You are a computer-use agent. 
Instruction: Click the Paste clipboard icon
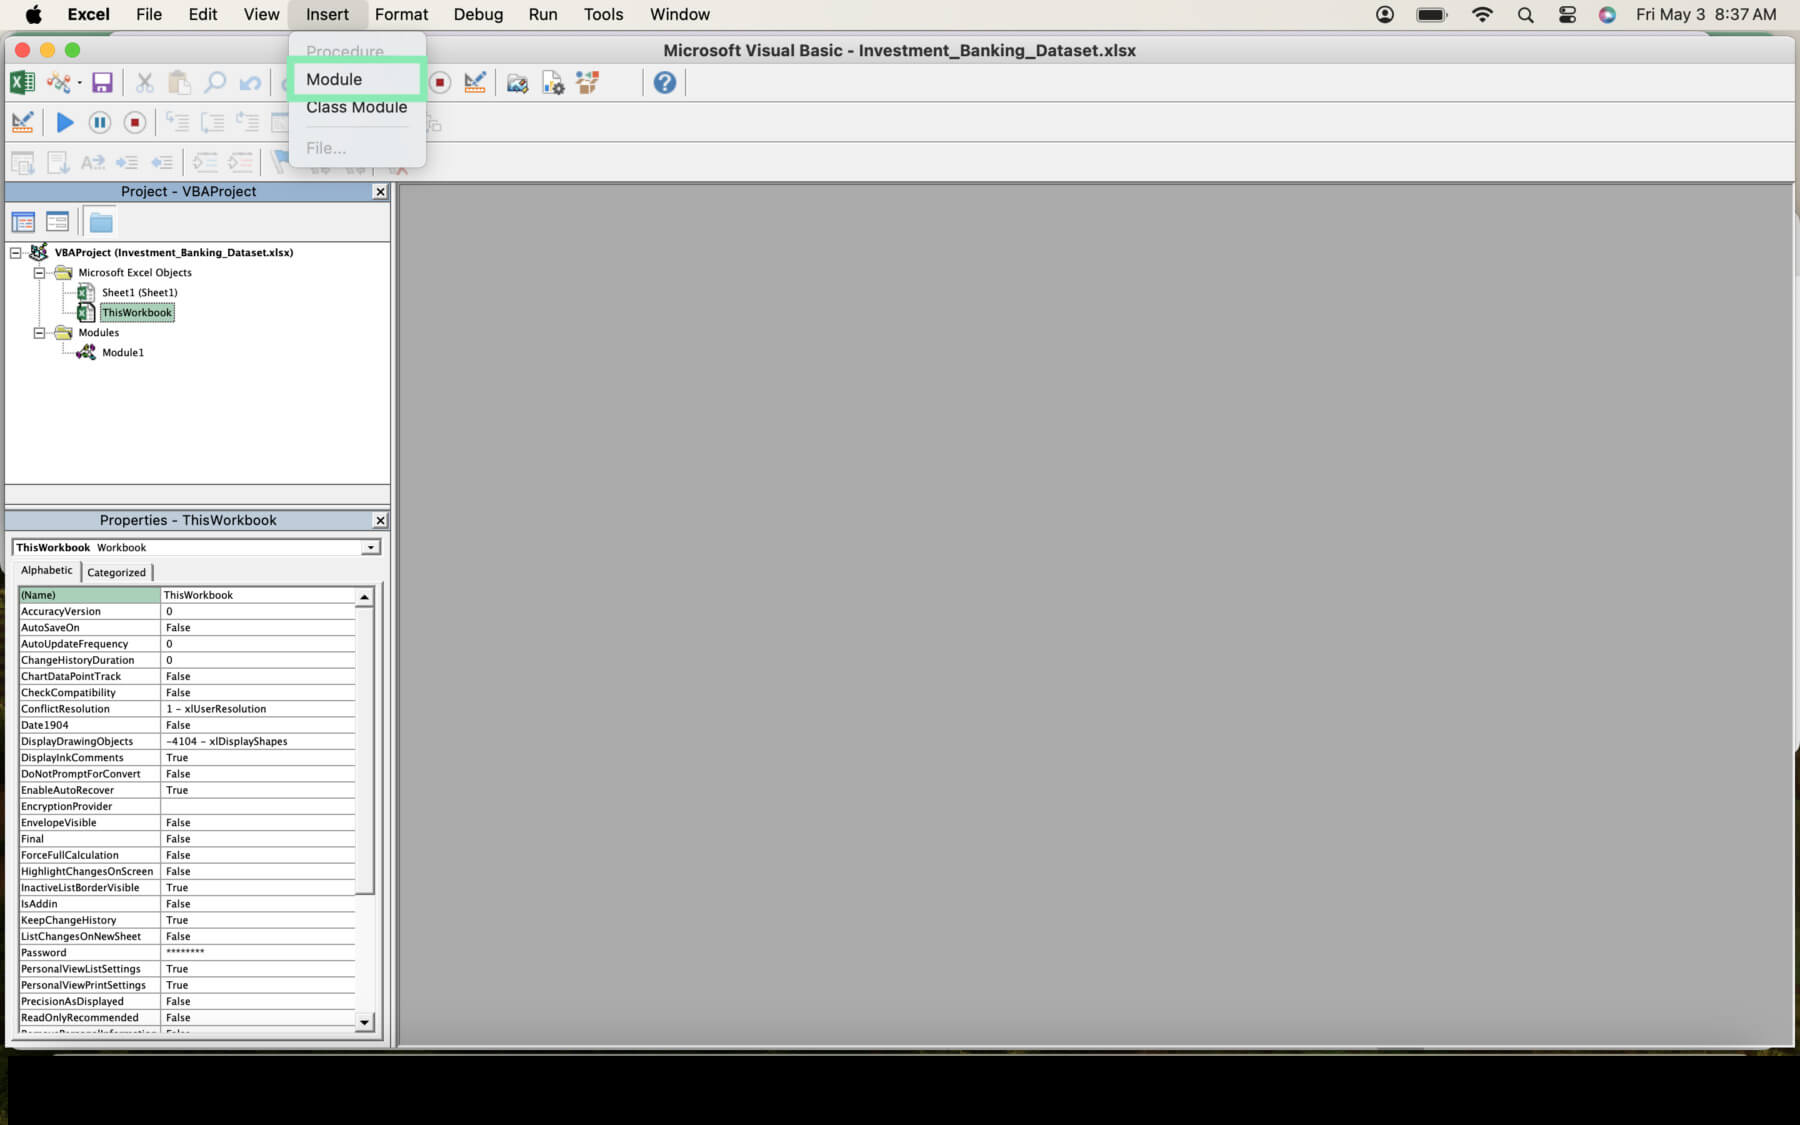179,83
